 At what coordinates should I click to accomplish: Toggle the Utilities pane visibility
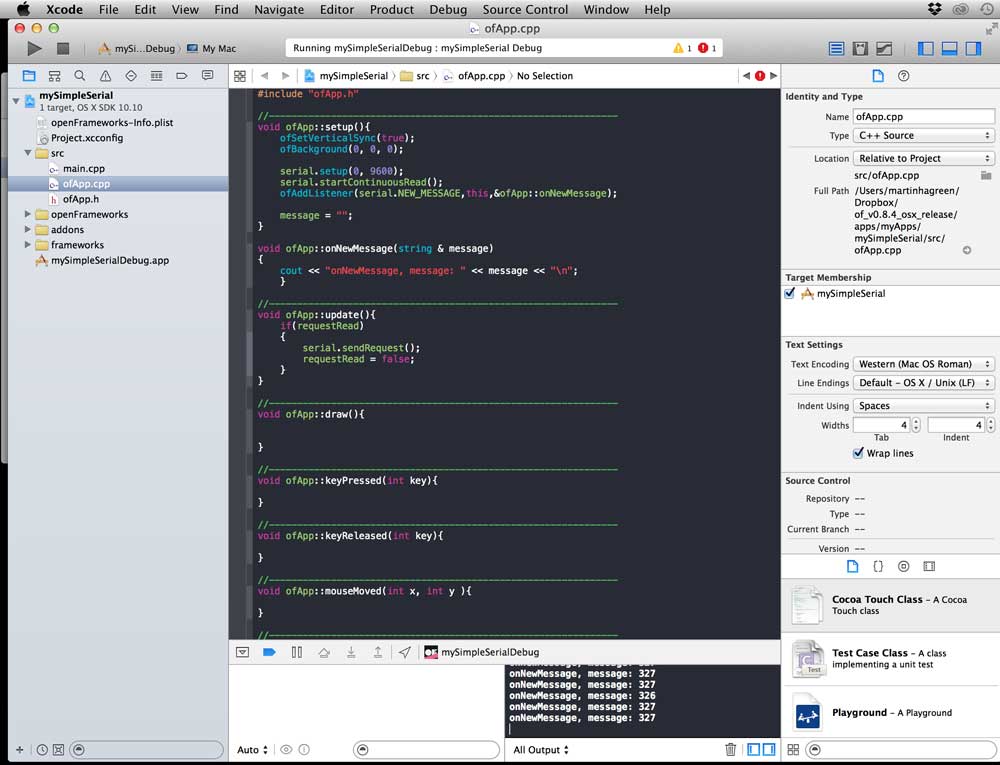(x=973, y=48)
